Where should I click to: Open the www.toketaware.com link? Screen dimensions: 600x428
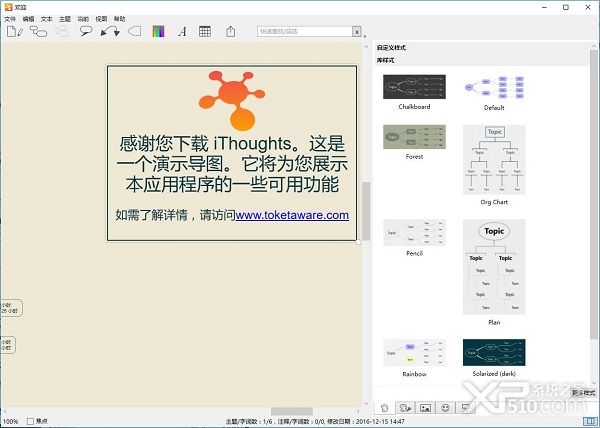pos(292,215)
